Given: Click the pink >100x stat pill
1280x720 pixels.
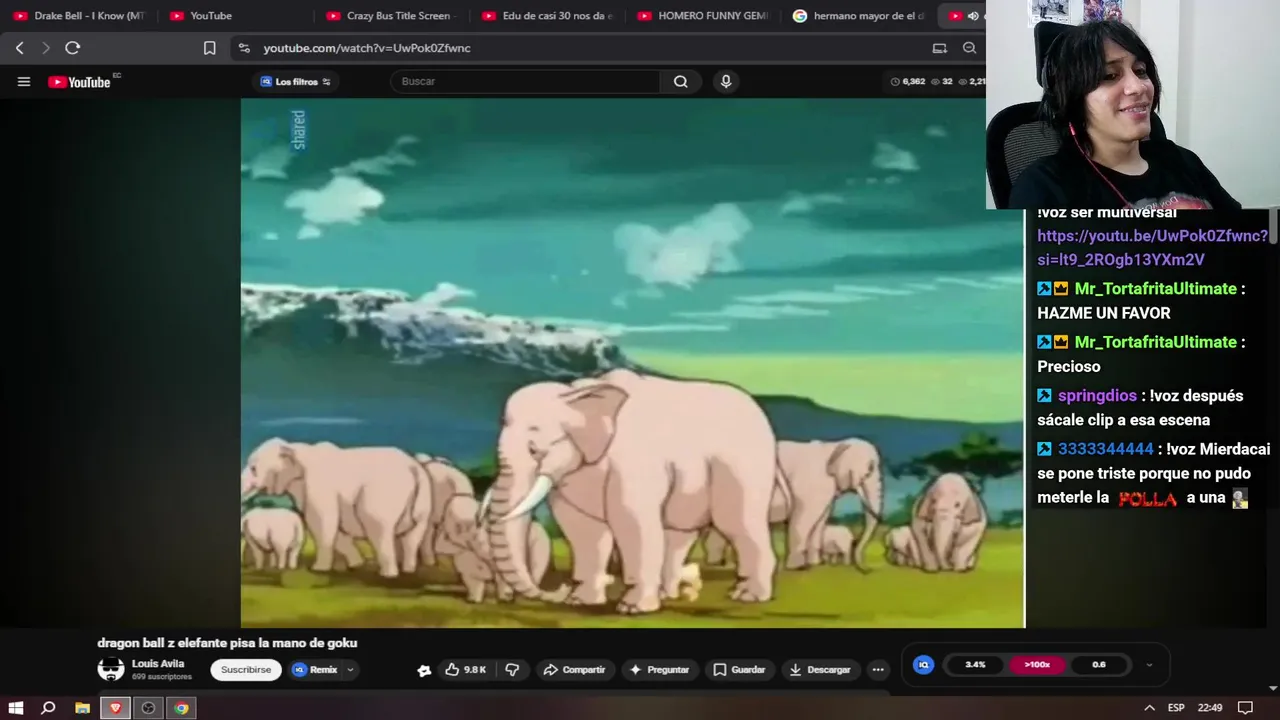Looking at the screenshot, I should (1037, 665).
